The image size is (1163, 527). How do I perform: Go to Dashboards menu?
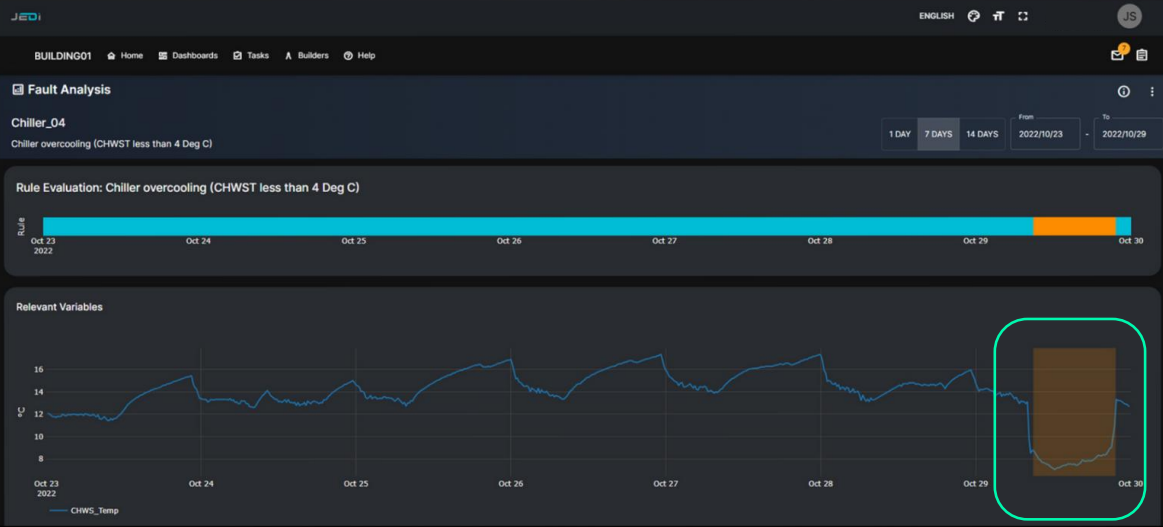(x=188, y=55)
